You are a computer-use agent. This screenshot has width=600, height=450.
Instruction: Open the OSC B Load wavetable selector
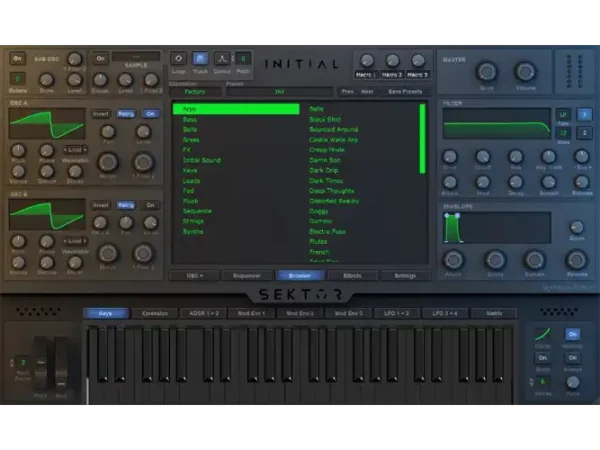(x=75, y=241)
